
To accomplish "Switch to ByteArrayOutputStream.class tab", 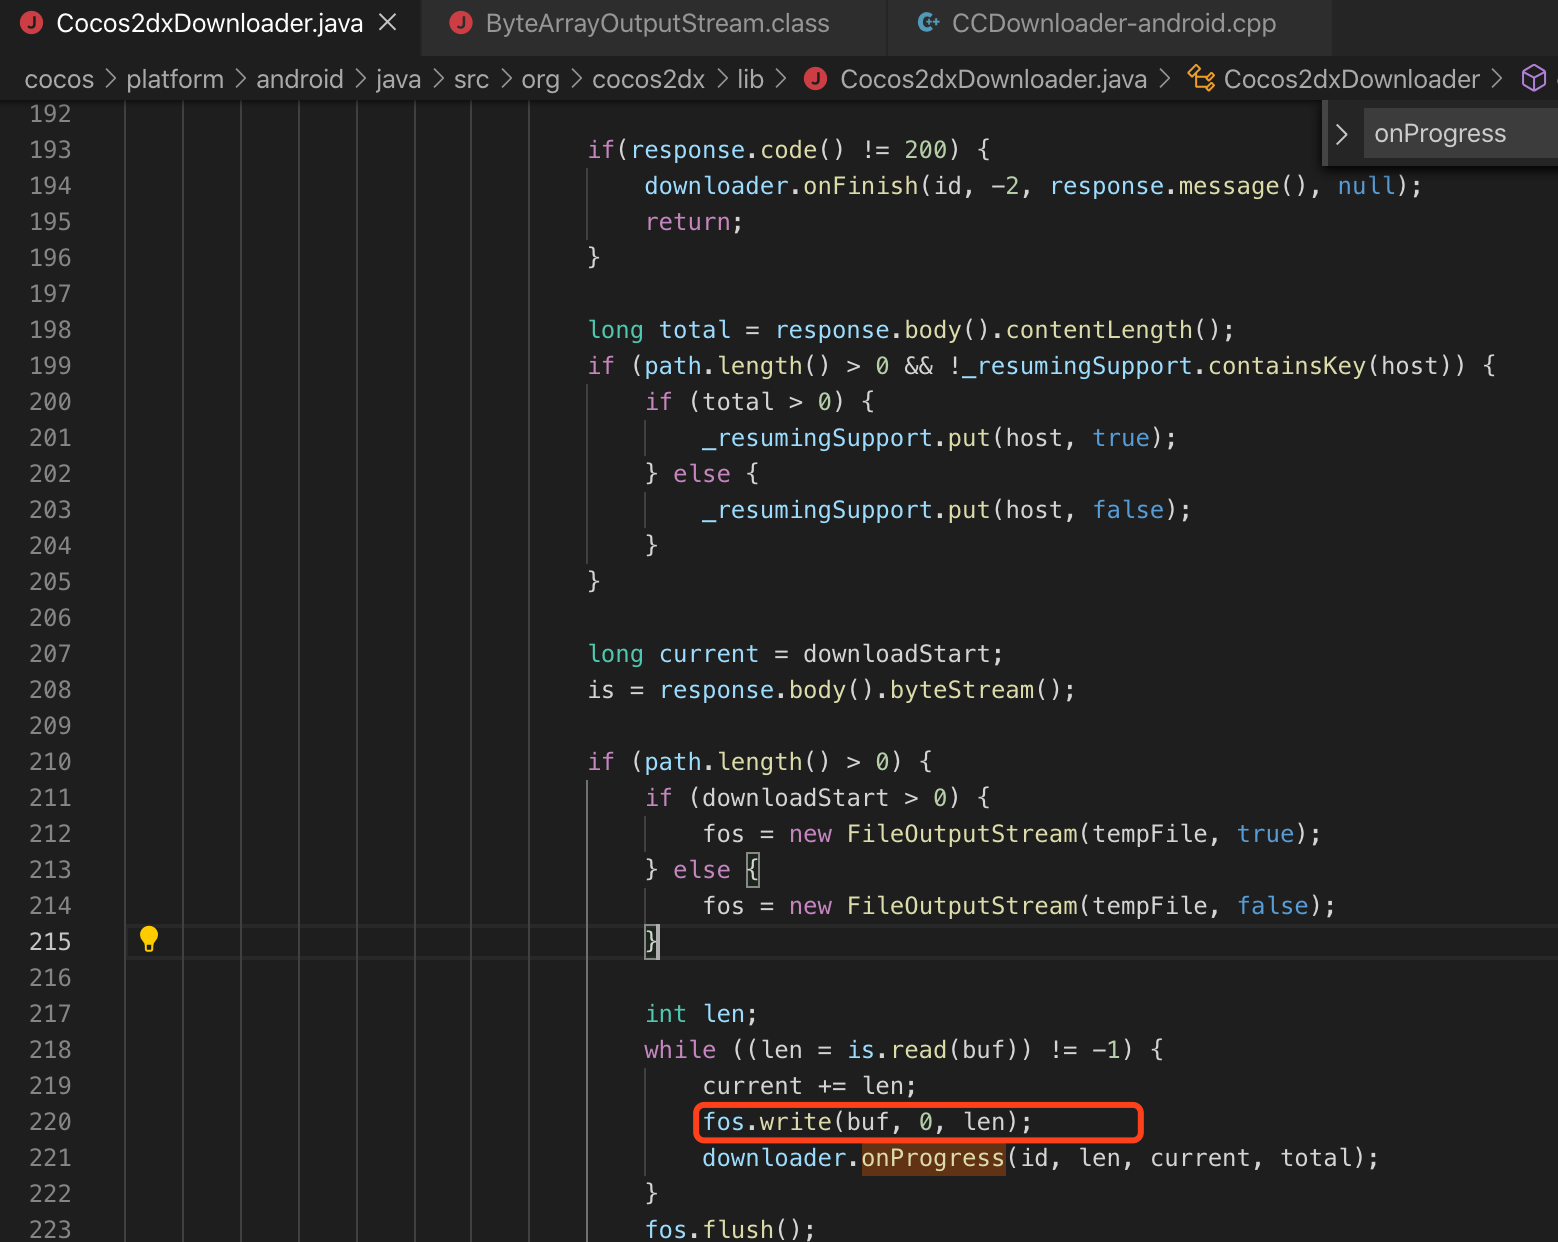I will tap(655, 23).
